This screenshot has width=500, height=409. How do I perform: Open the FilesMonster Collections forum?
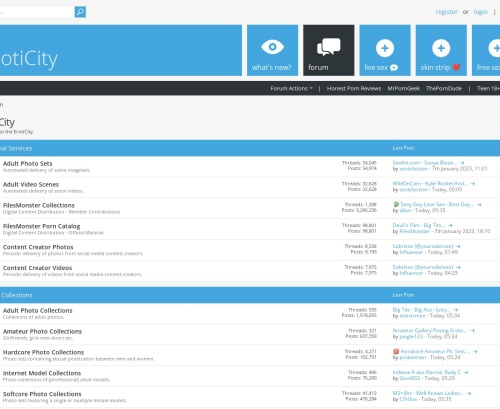pyautogui.click(x=39, y=205)
